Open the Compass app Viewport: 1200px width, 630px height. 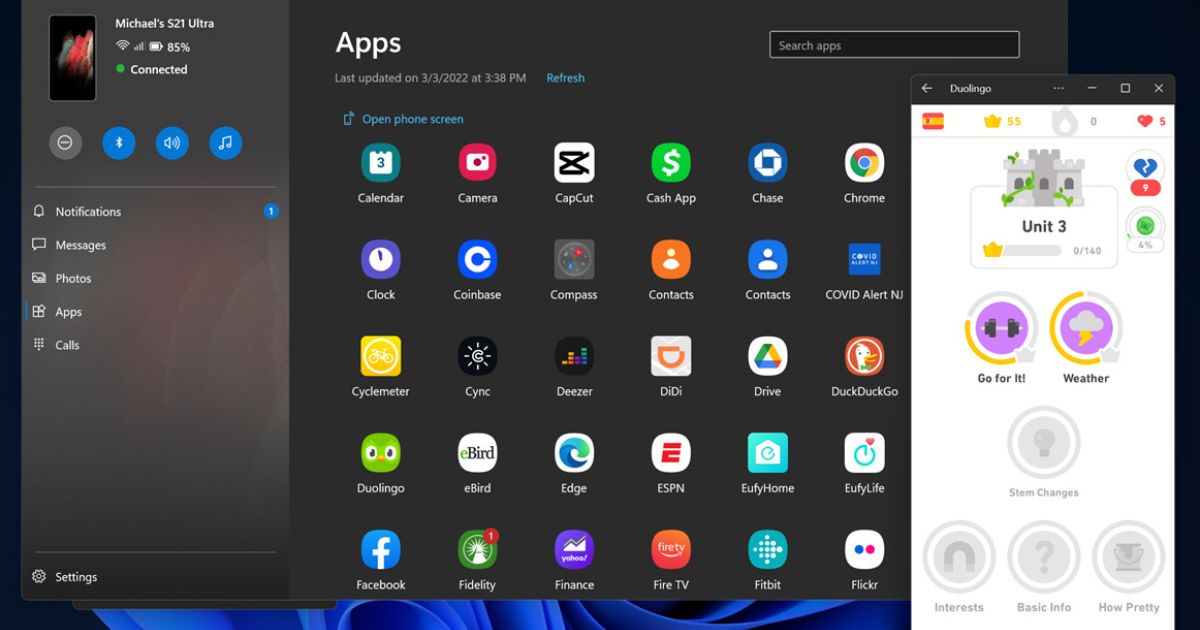pyautogui.click(x=574, y=260)
